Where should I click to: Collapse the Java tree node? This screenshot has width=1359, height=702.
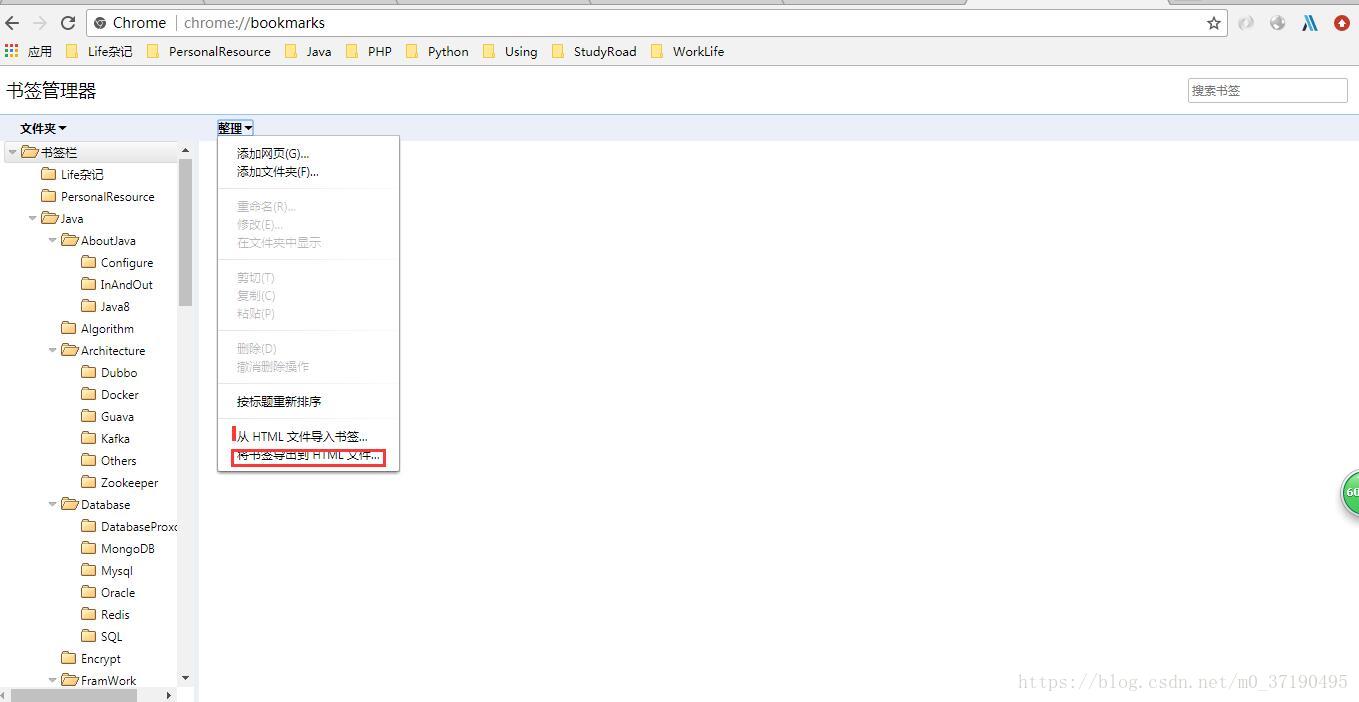[x=33, y=218]
